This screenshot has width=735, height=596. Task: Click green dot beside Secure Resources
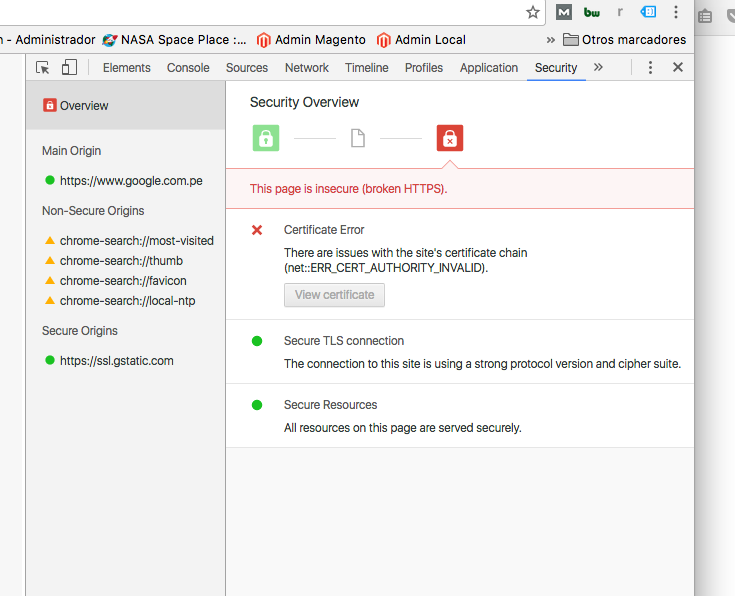257,405
